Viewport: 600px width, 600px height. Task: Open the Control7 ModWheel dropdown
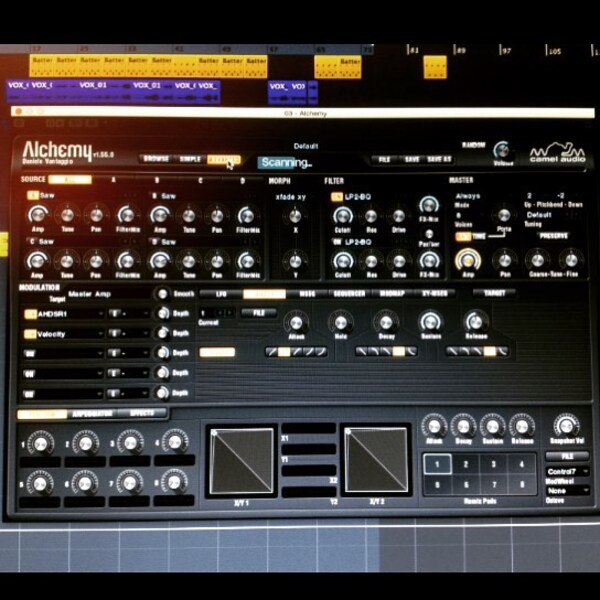(567, 471)
